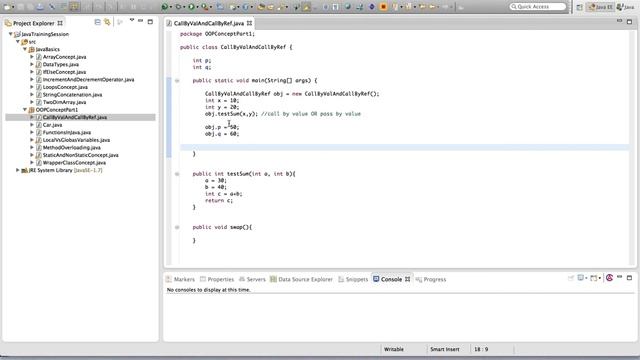Maximize the editor area

(629, 21)
